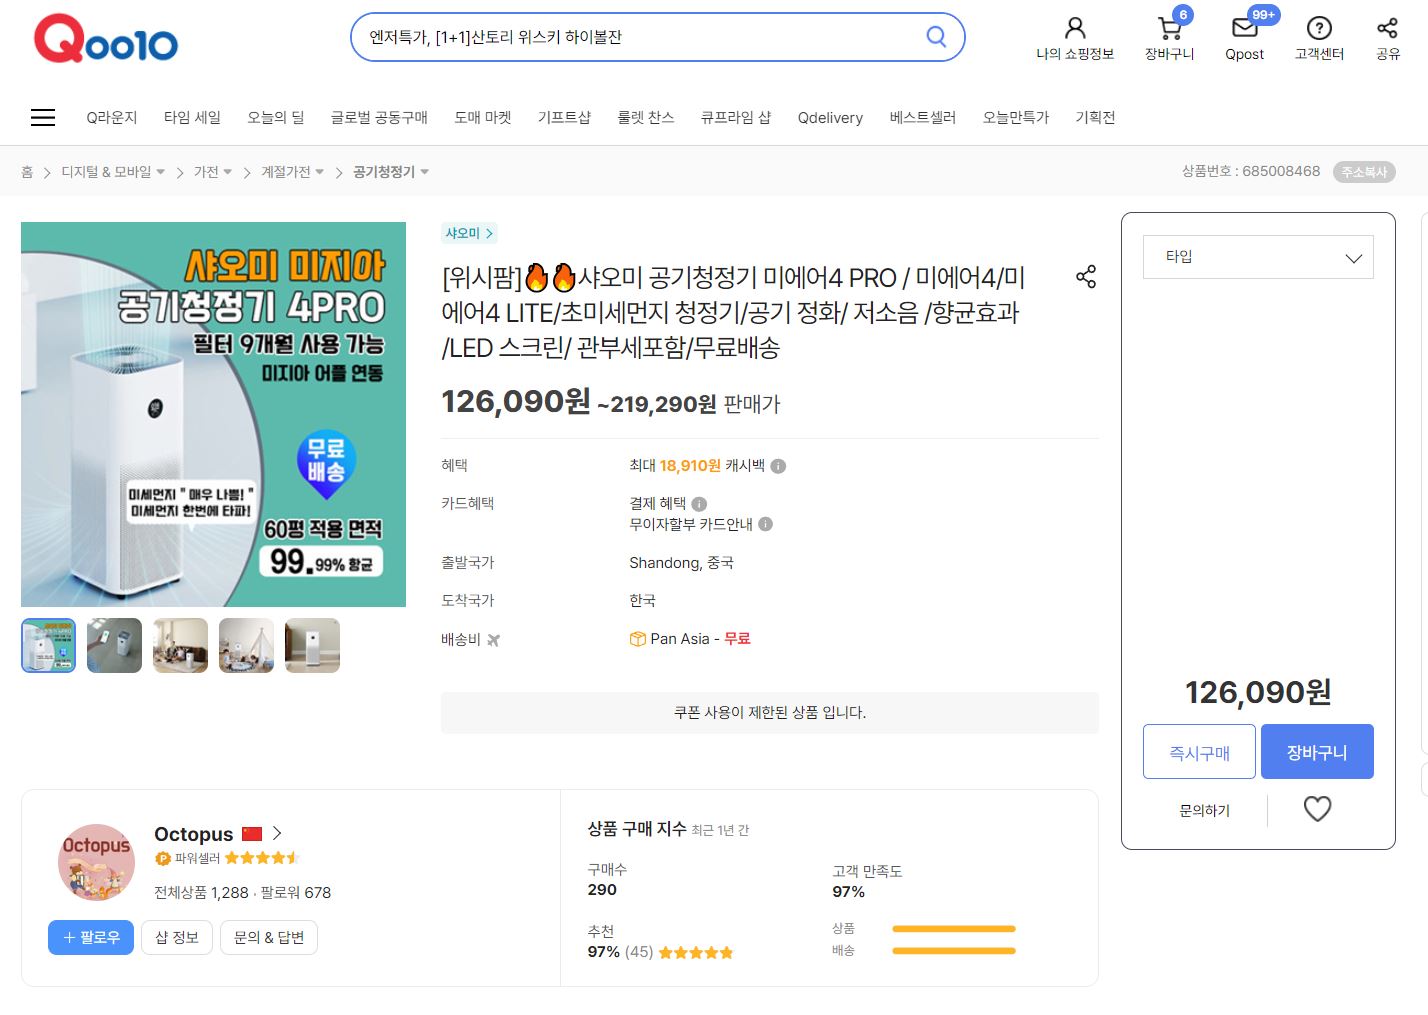
Task: Expand 계절가전 breadcrumb dropdown
Action: coord(319,172)
